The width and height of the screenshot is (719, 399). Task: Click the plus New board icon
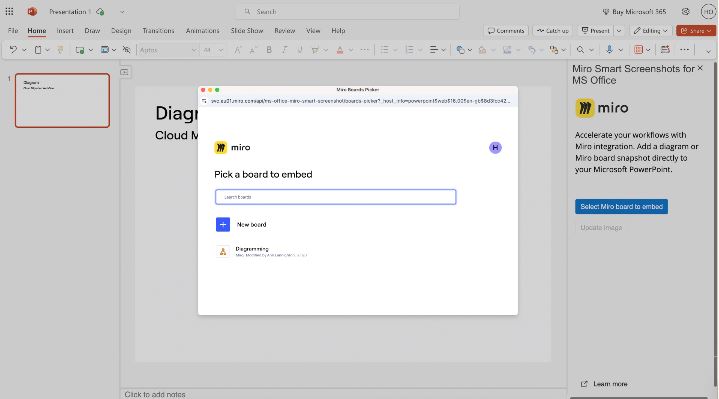223,224
